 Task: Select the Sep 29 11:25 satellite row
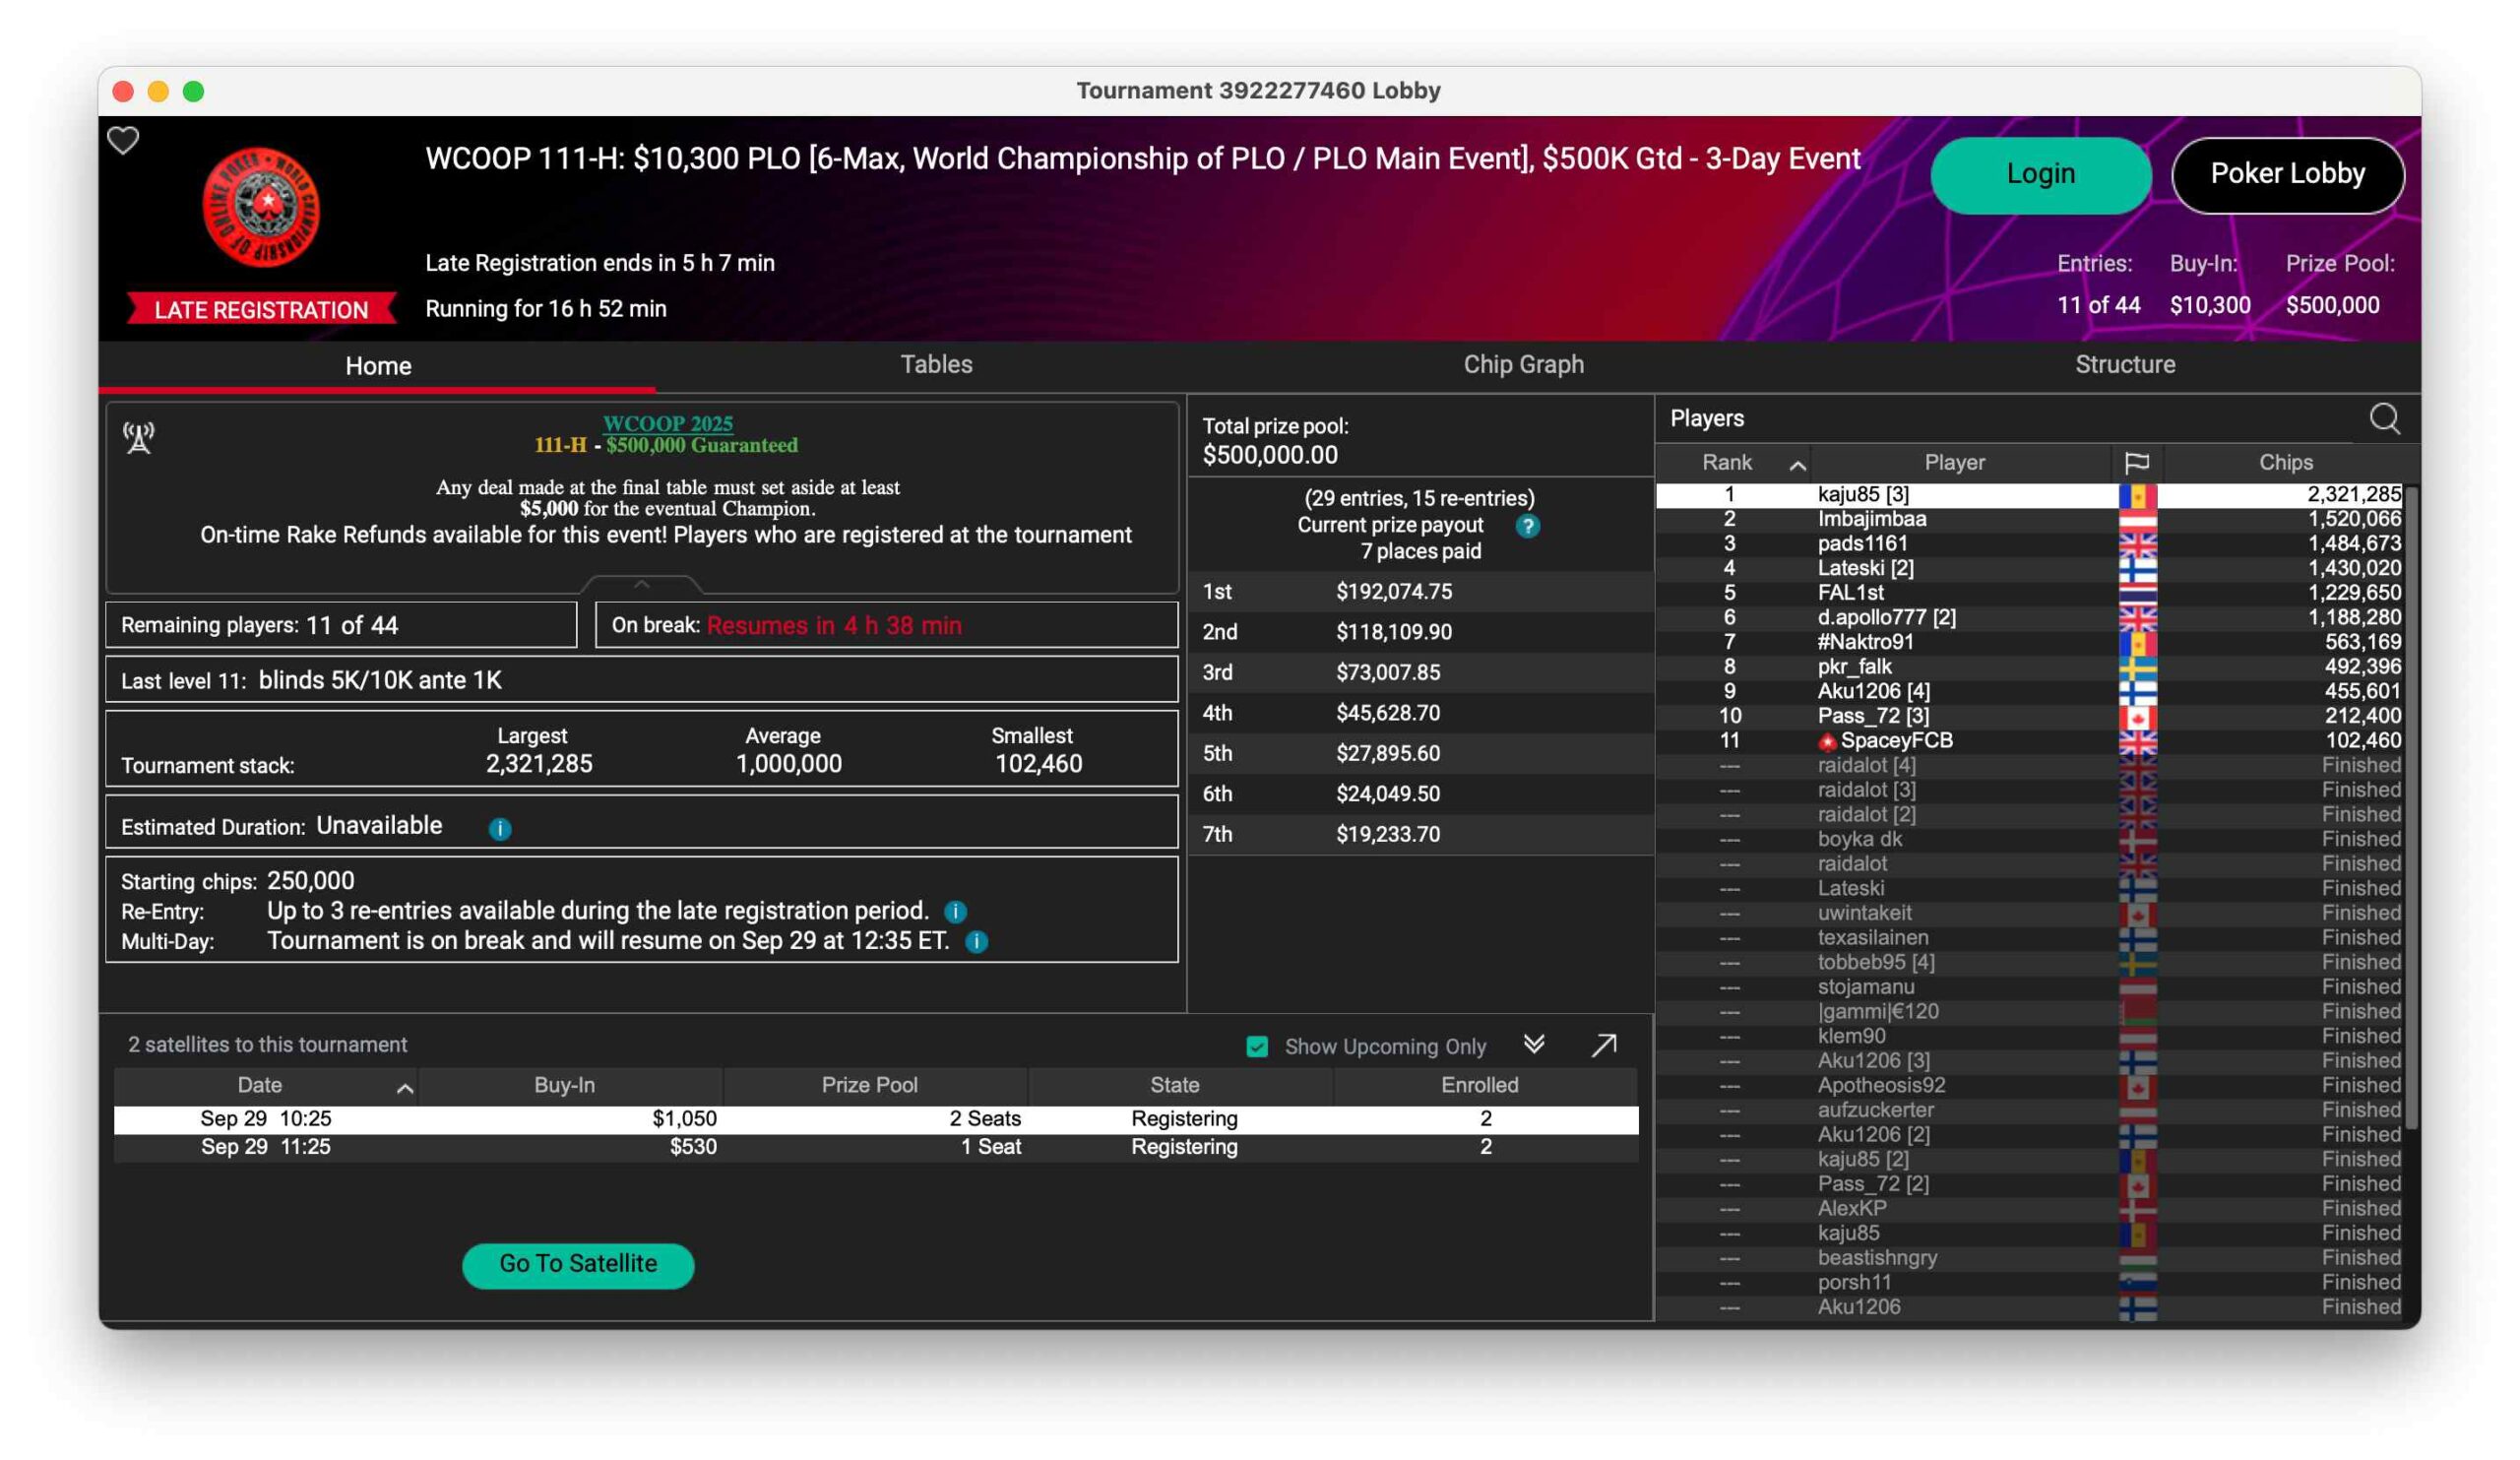click(875, 1147)
